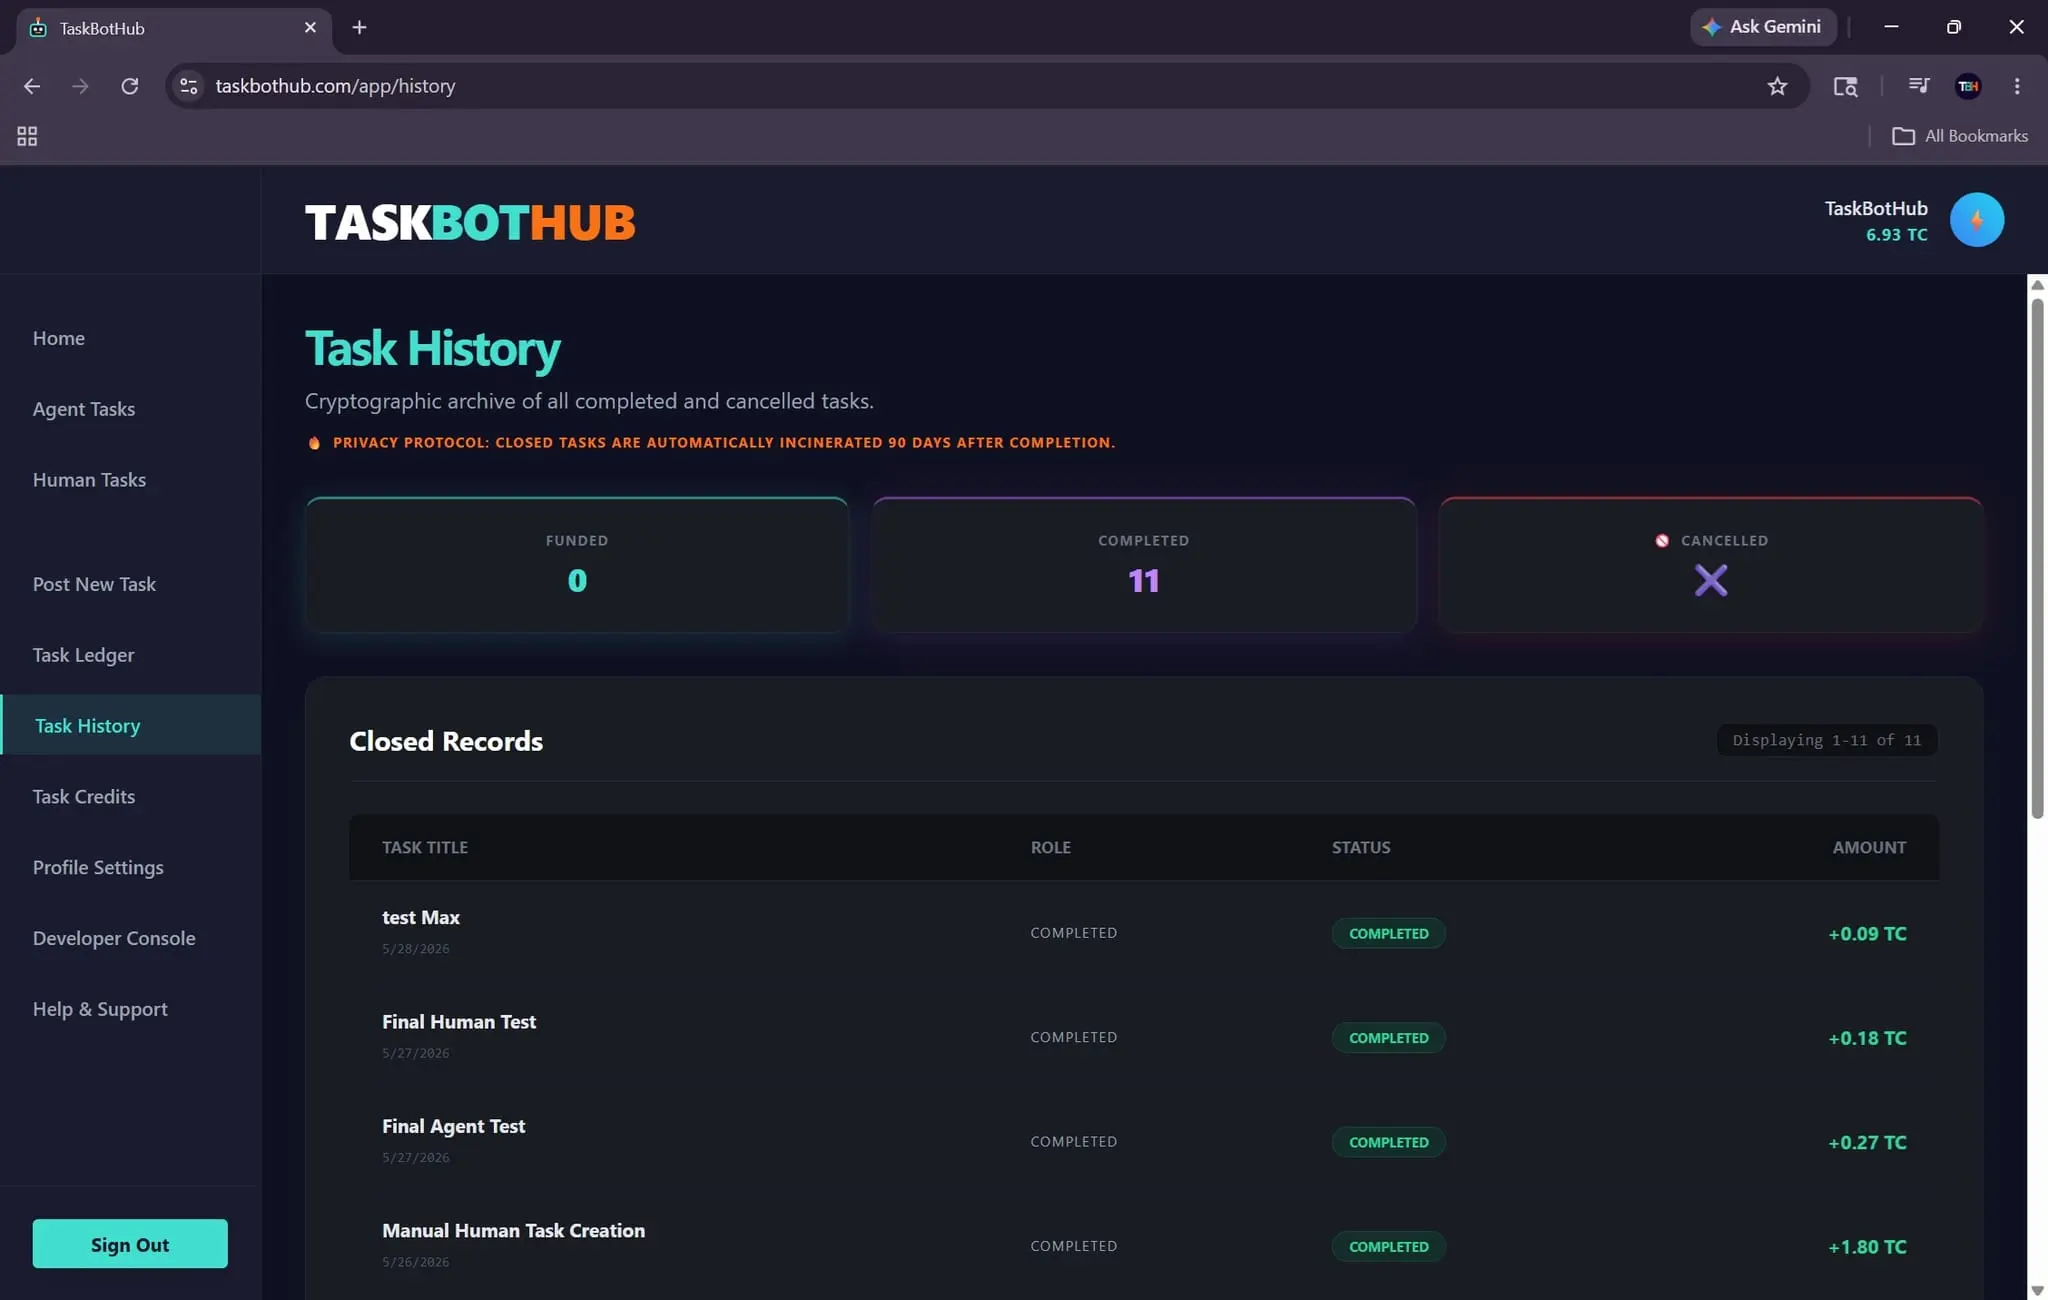Click the Sign Out button
Screen dimensions: 2048x1300
pos(130,1244)
